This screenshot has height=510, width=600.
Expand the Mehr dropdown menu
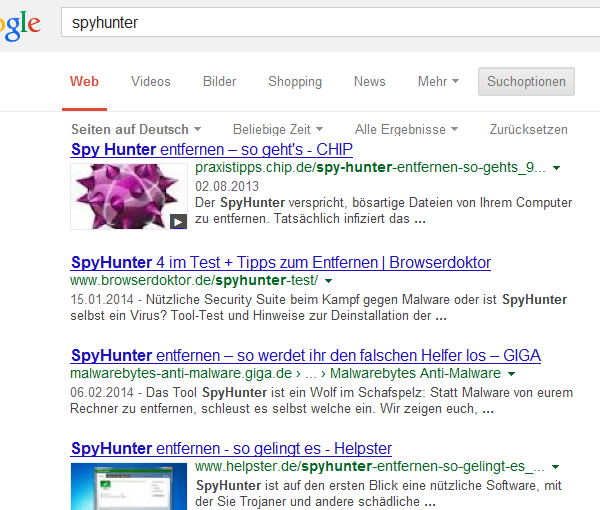click(x=438, y=81)
